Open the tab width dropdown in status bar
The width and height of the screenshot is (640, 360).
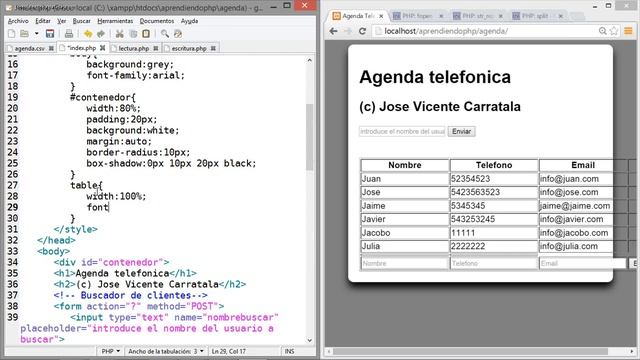(x=166, y=351)
